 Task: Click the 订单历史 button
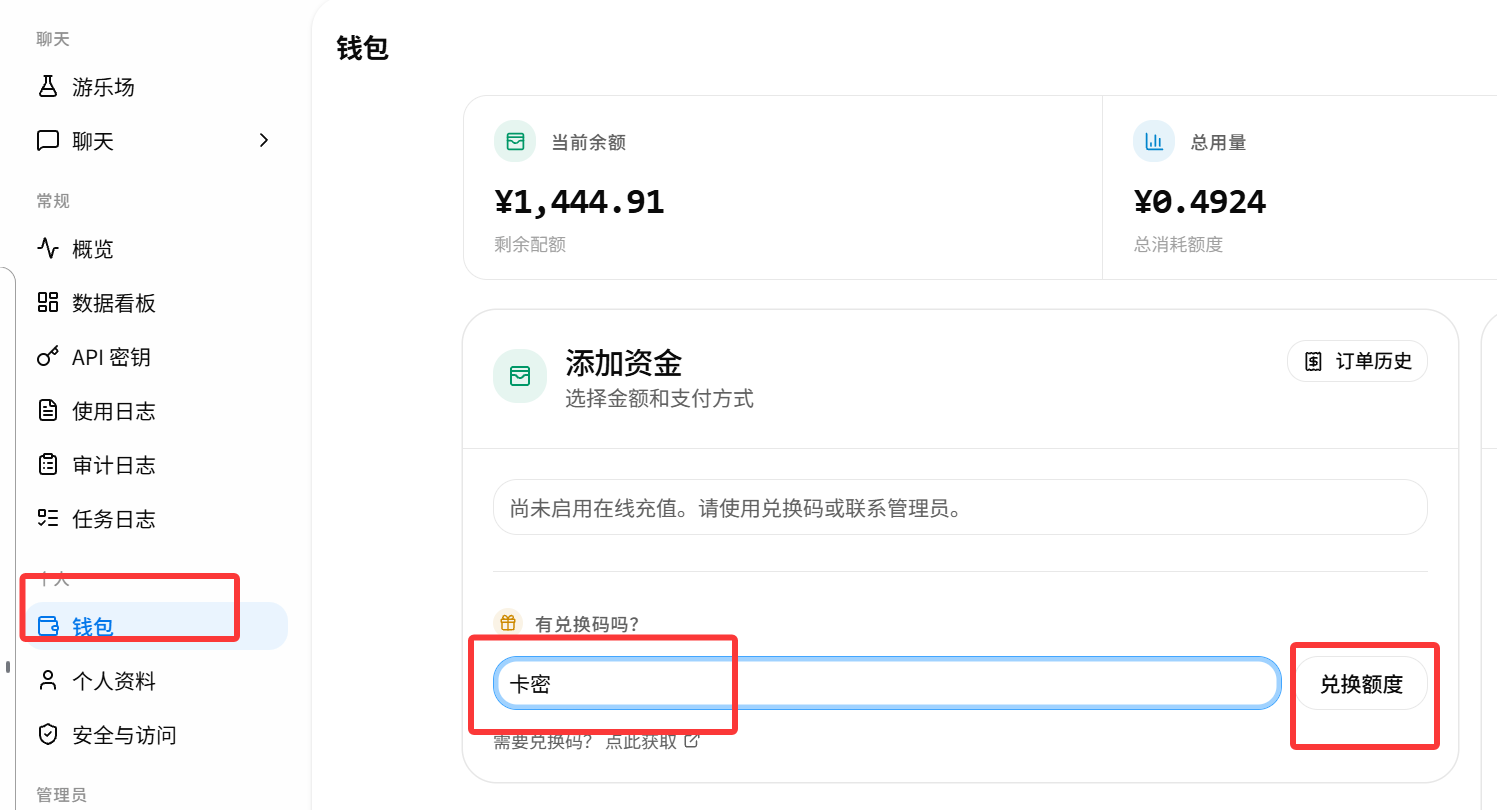pos(1357,361)
